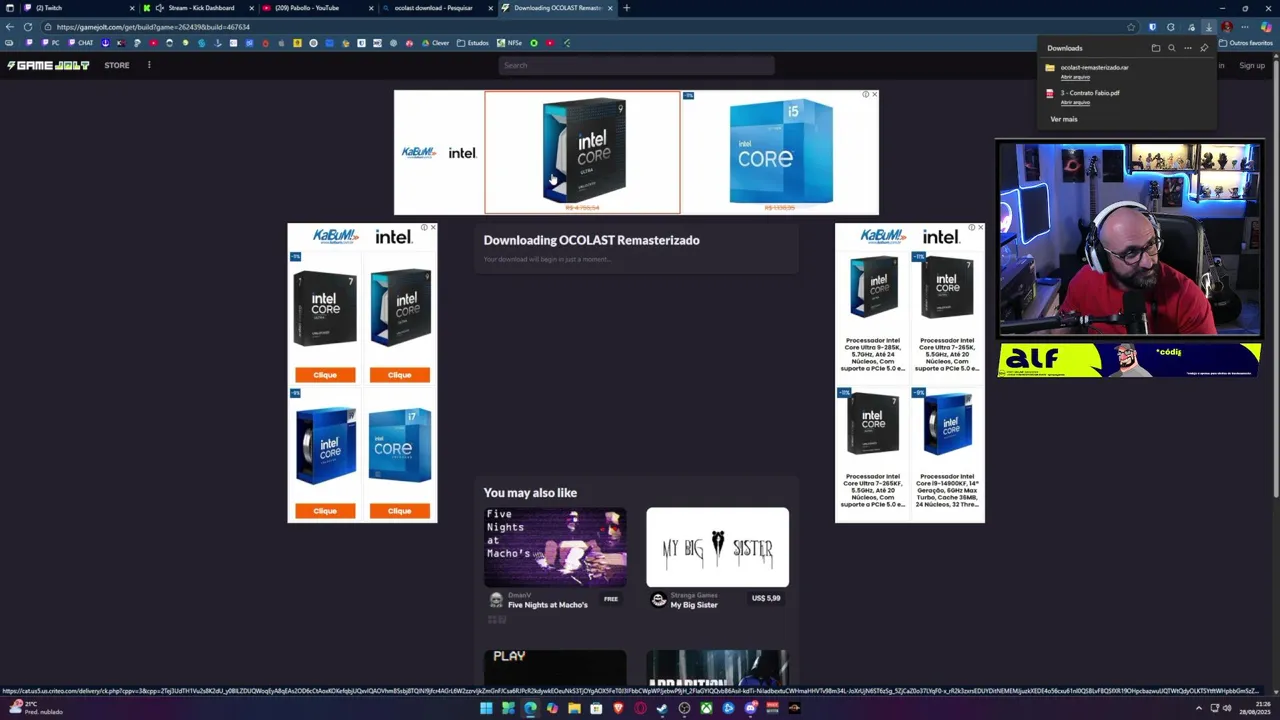Screen dimensions: 1280x720
Task: Show hidden system tray icons
Action: coord(1199,708)
